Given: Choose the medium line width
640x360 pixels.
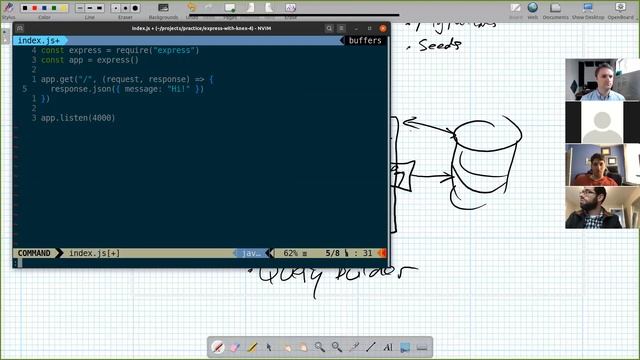Looking at the screenshot, I should point(90,8).
